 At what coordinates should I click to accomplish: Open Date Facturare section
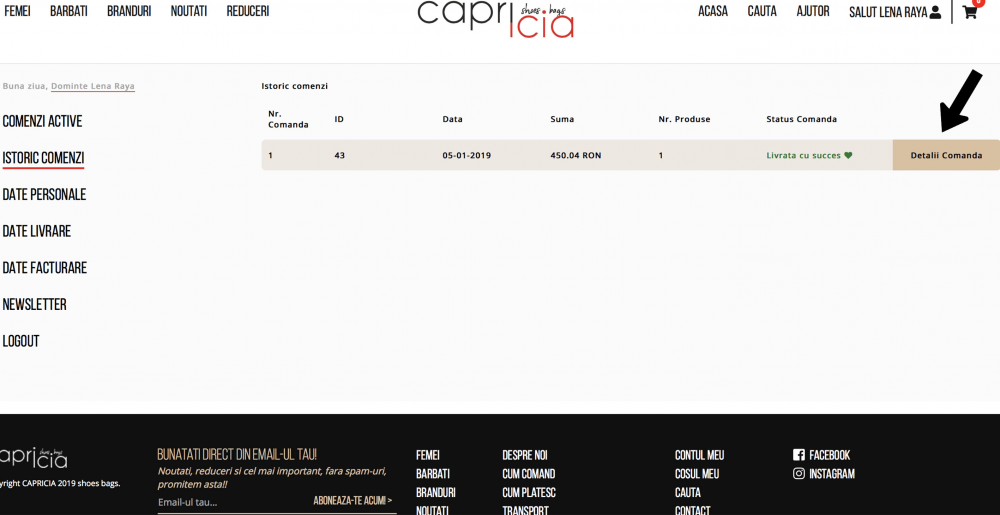coord(44,268)
